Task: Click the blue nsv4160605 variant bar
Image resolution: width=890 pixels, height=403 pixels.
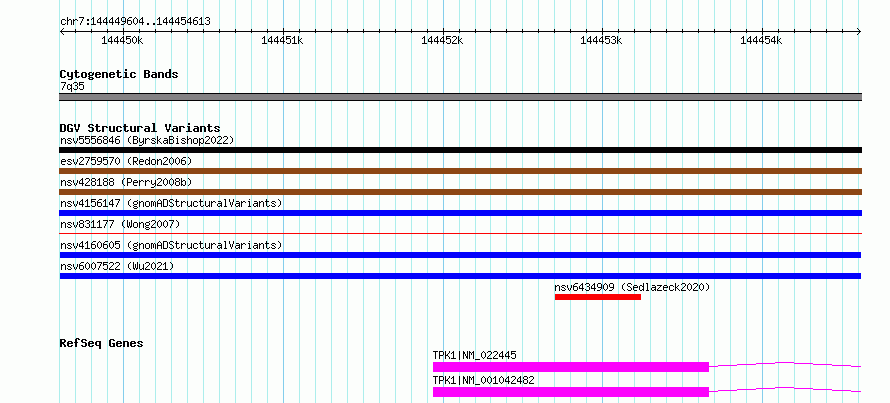Action: (x=460, y=255)
